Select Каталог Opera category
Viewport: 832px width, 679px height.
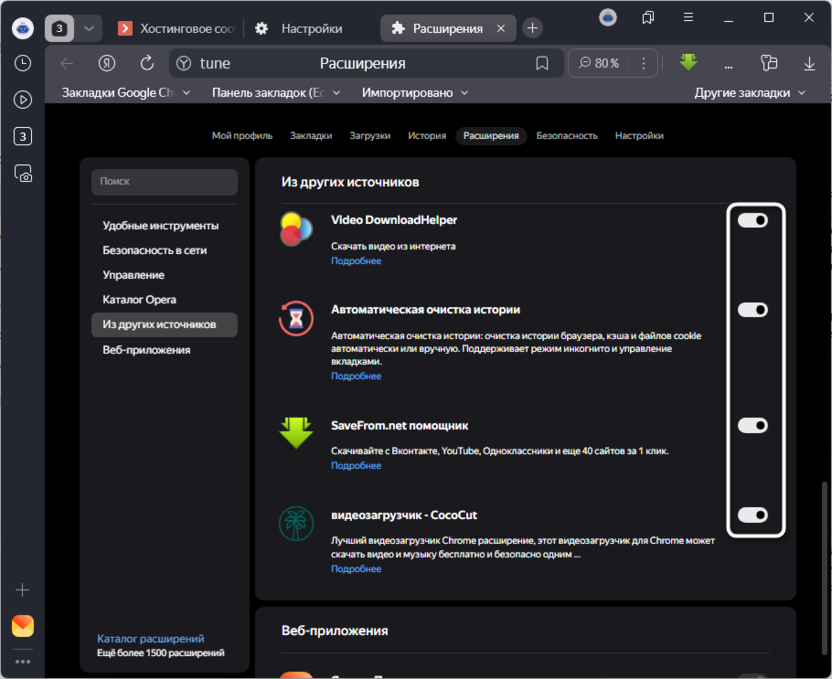point(164,300)
